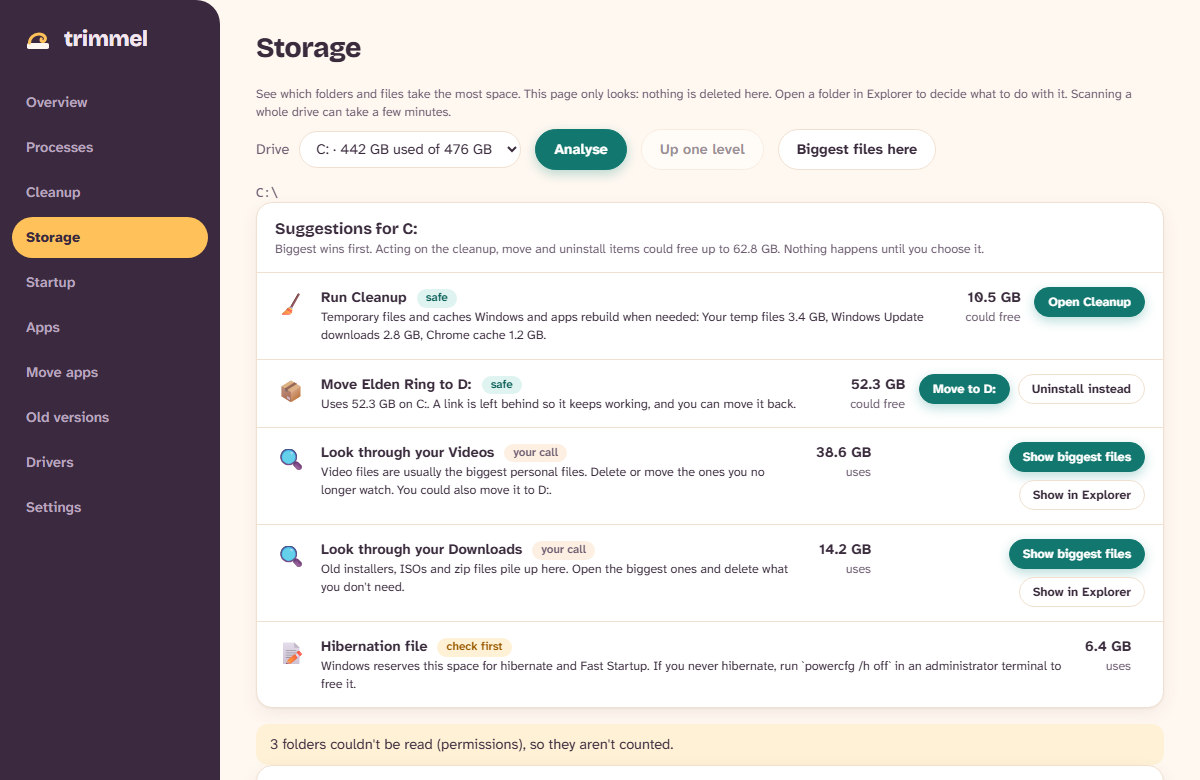Click the 52.3 GB could free value
This screenshot has width=1200, height=780.
click(878, 384)
